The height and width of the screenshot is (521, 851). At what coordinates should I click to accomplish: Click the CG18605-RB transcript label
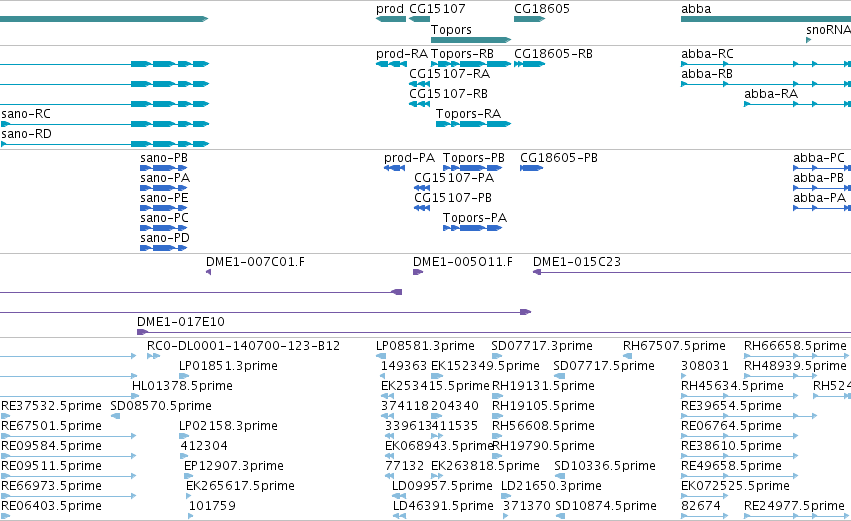click(553, 54)
